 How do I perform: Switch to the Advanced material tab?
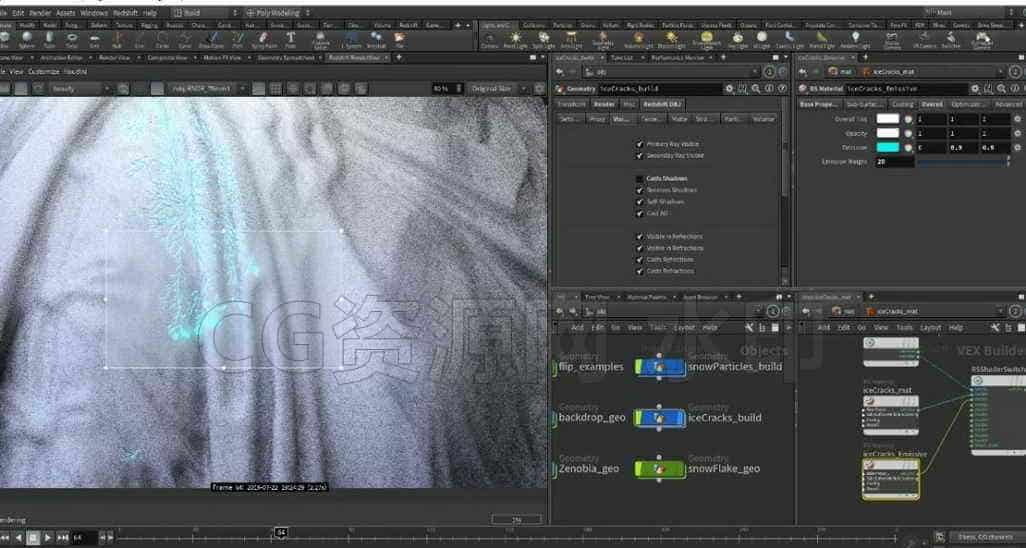pos(1008,104)
